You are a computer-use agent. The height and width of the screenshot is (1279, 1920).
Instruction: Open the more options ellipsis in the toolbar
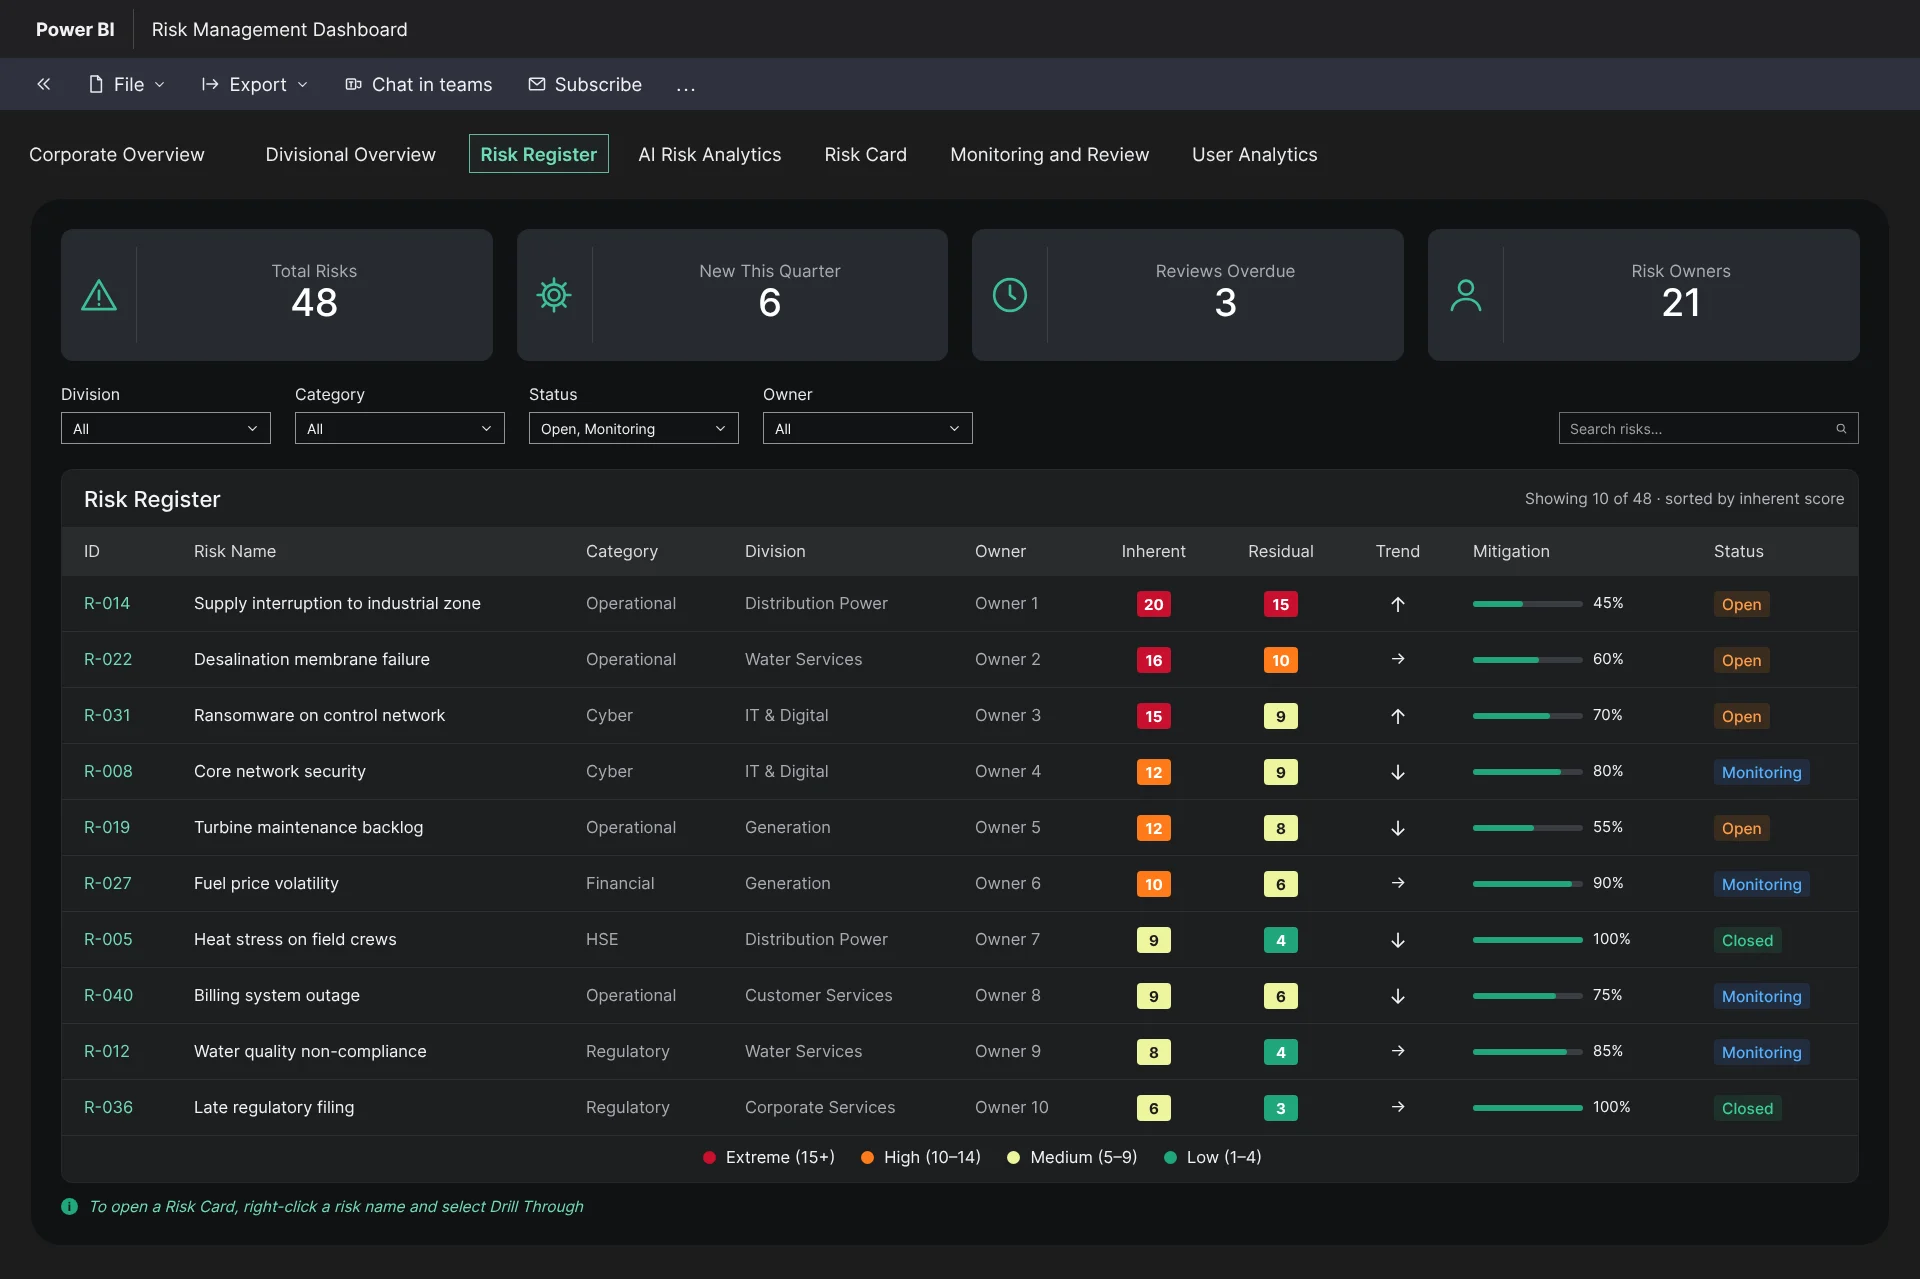[685, 86]
